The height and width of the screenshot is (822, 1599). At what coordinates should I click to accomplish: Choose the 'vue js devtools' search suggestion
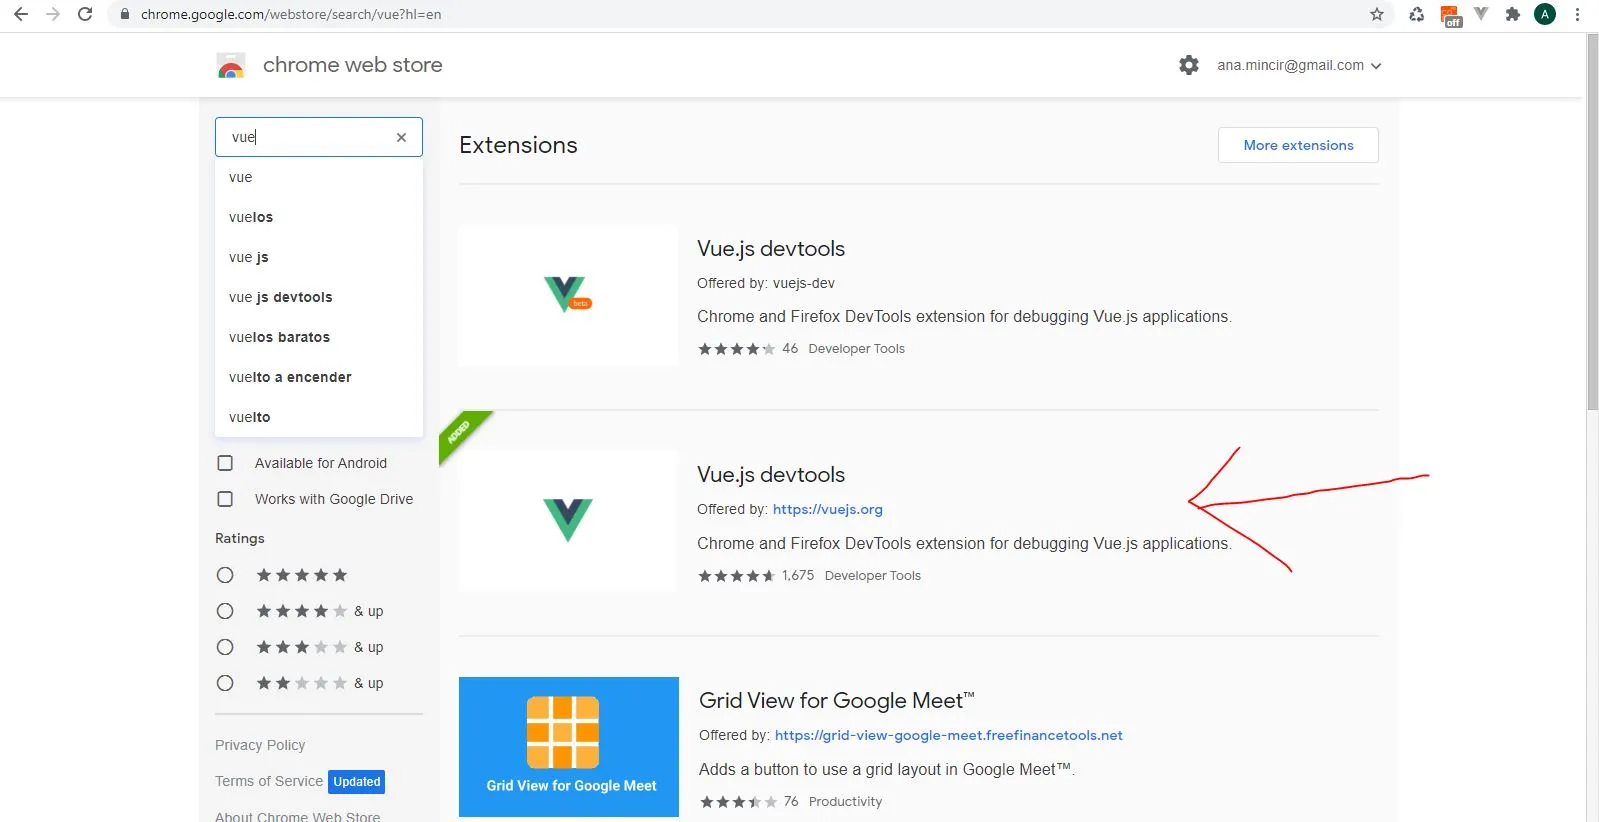(319, 297)
